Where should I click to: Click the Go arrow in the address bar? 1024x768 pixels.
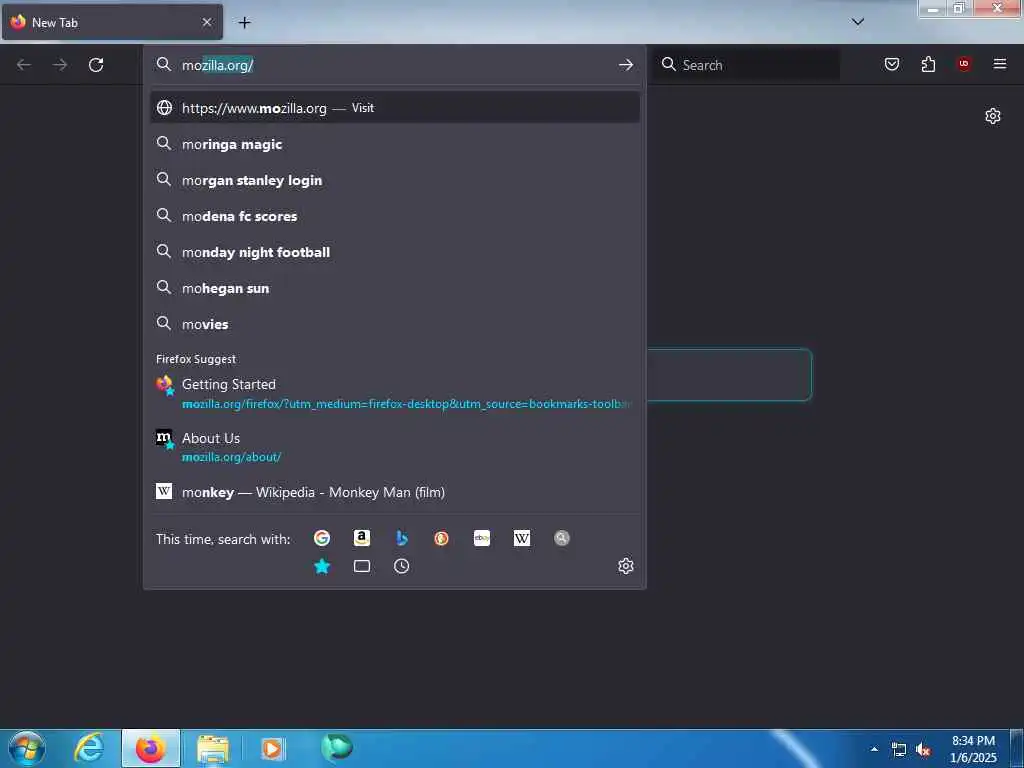(x=626, y=65)
